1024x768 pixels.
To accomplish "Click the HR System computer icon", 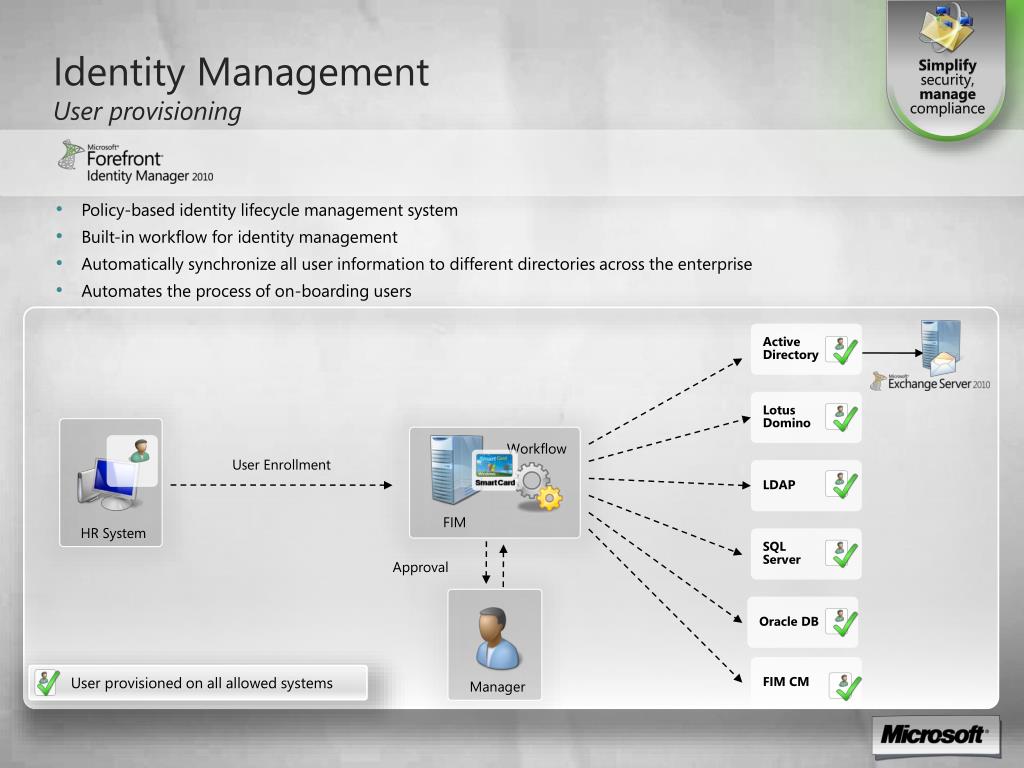I will [116, 475].
